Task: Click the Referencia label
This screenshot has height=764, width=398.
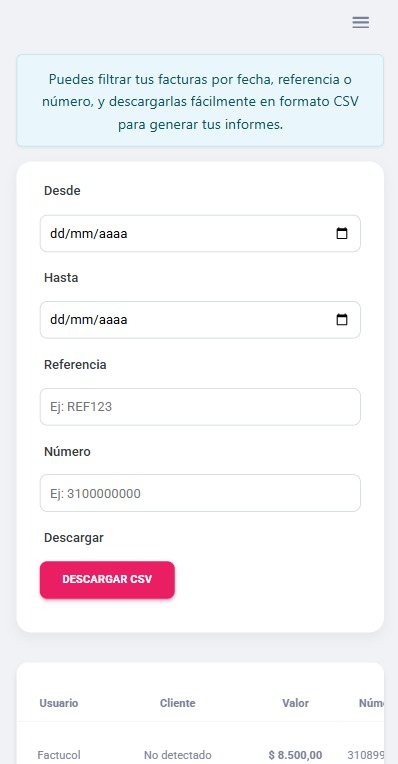Action: coord(75,364)
